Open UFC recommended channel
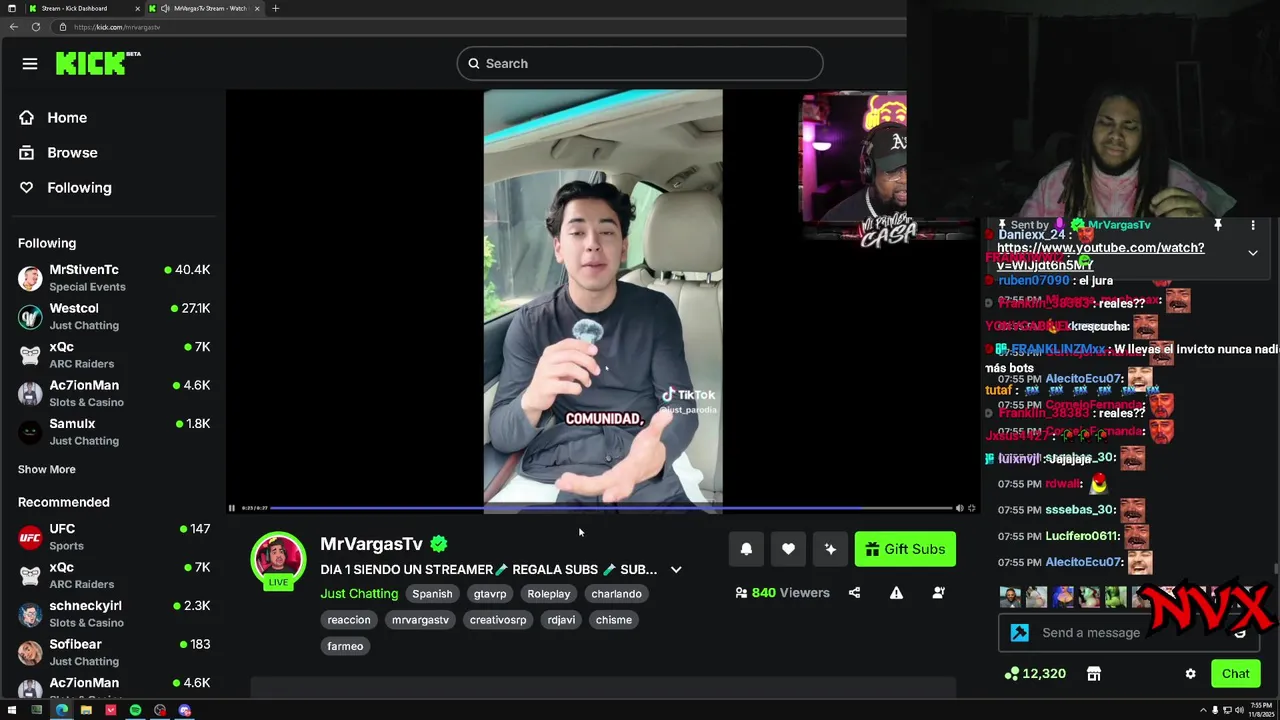This screenshot has height=720, width=1280. pos(113,537)
